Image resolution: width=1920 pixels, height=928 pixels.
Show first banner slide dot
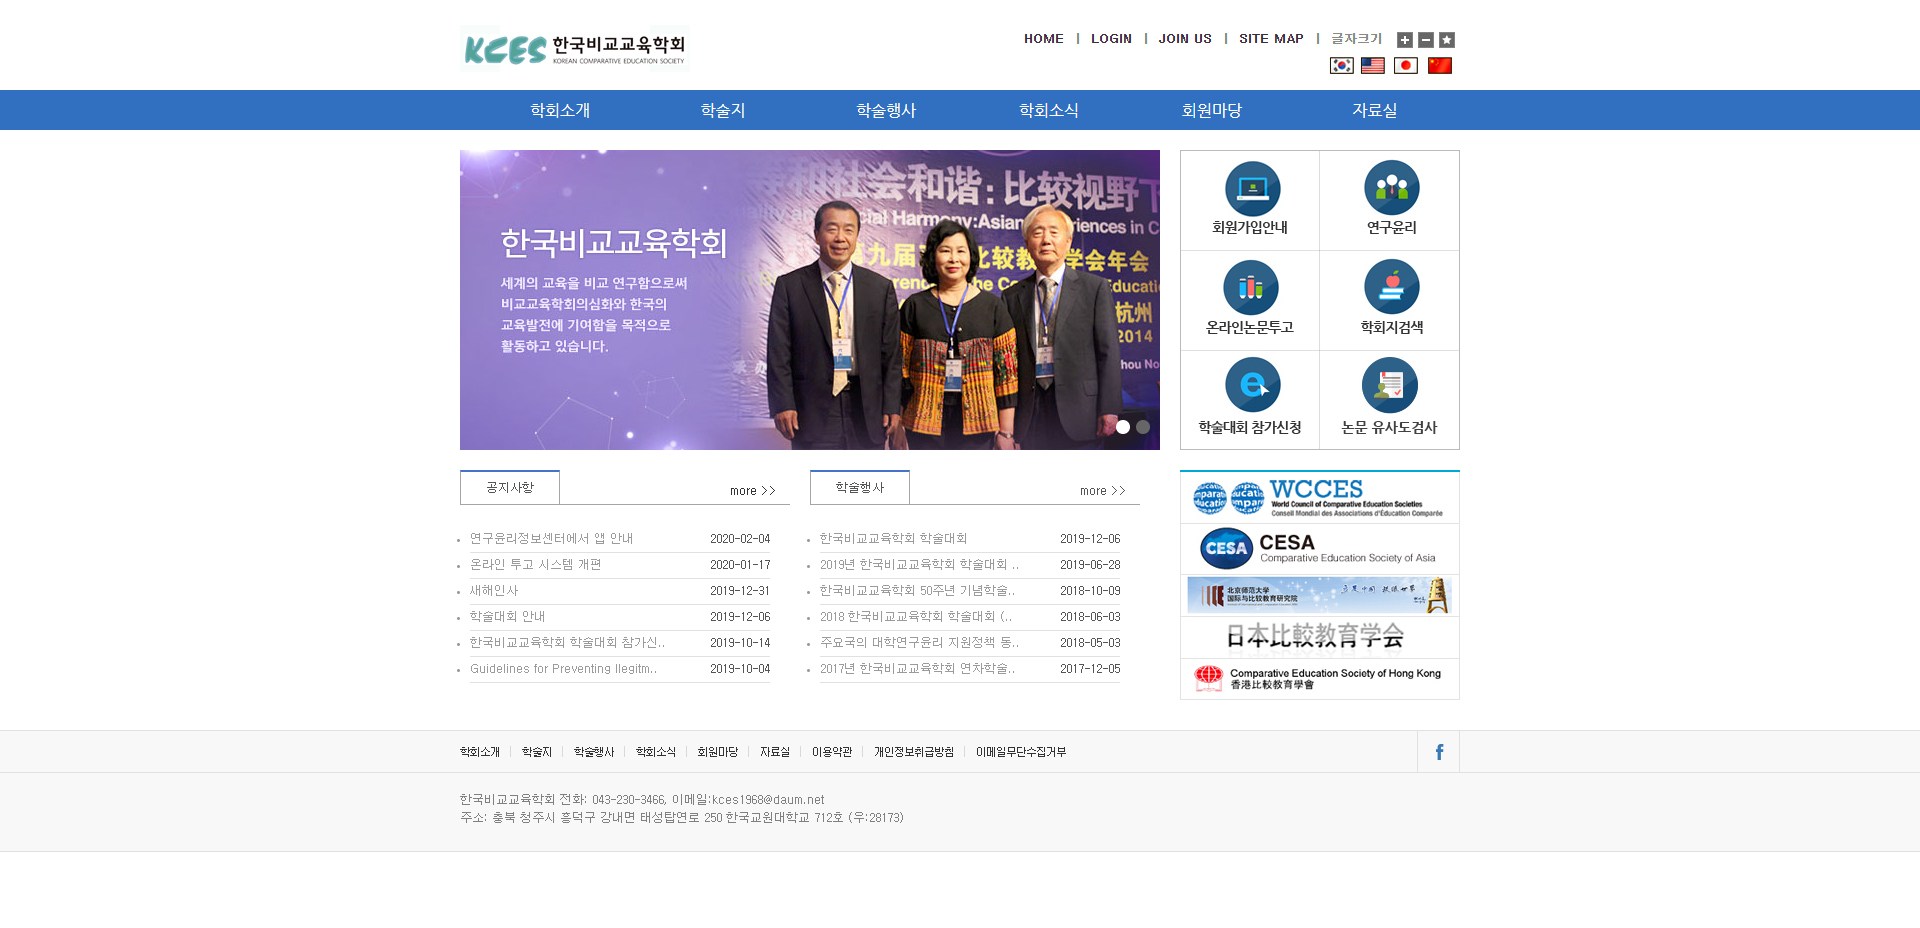1123,427
